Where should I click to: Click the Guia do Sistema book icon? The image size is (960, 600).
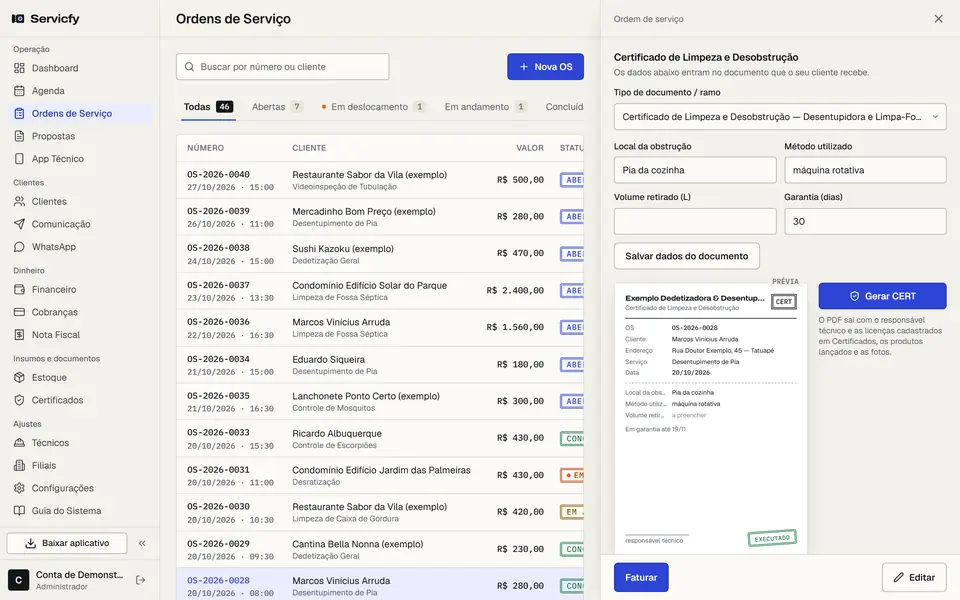(x=19, y=511)
